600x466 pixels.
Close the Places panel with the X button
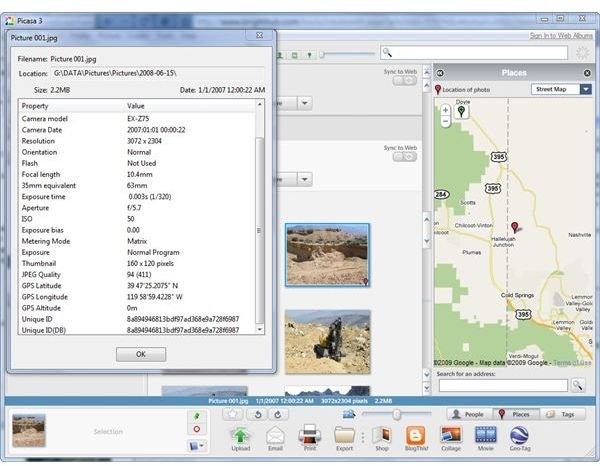[587, 73]
